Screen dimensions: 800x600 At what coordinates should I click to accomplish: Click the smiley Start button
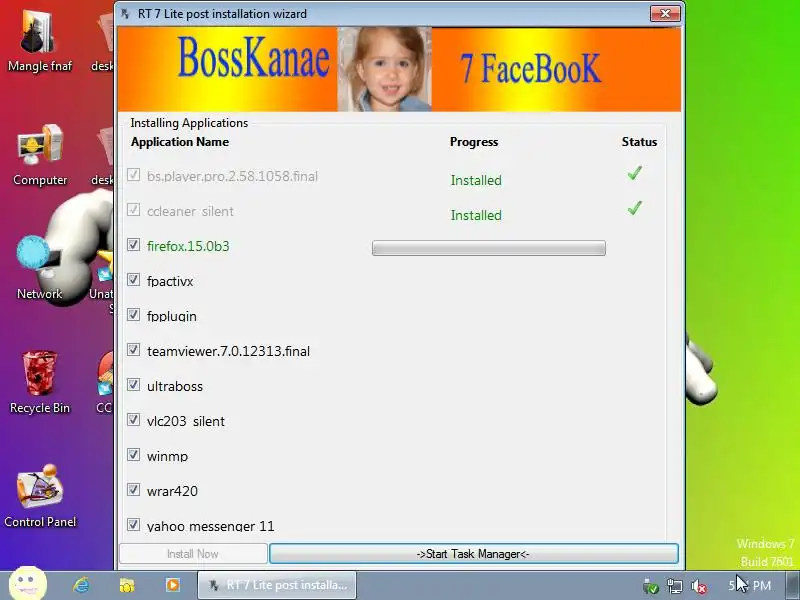pyautogui.click(x=28, y=584)
